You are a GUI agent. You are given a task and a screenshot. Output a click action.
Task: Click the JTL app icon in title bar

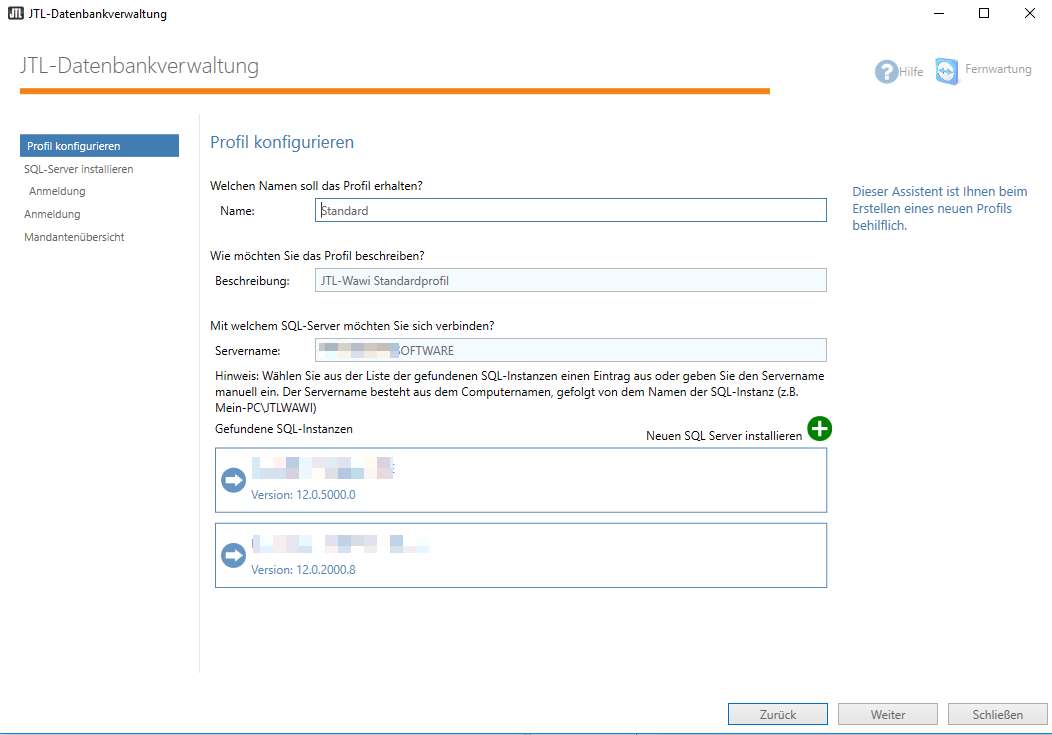pos(15,13)
